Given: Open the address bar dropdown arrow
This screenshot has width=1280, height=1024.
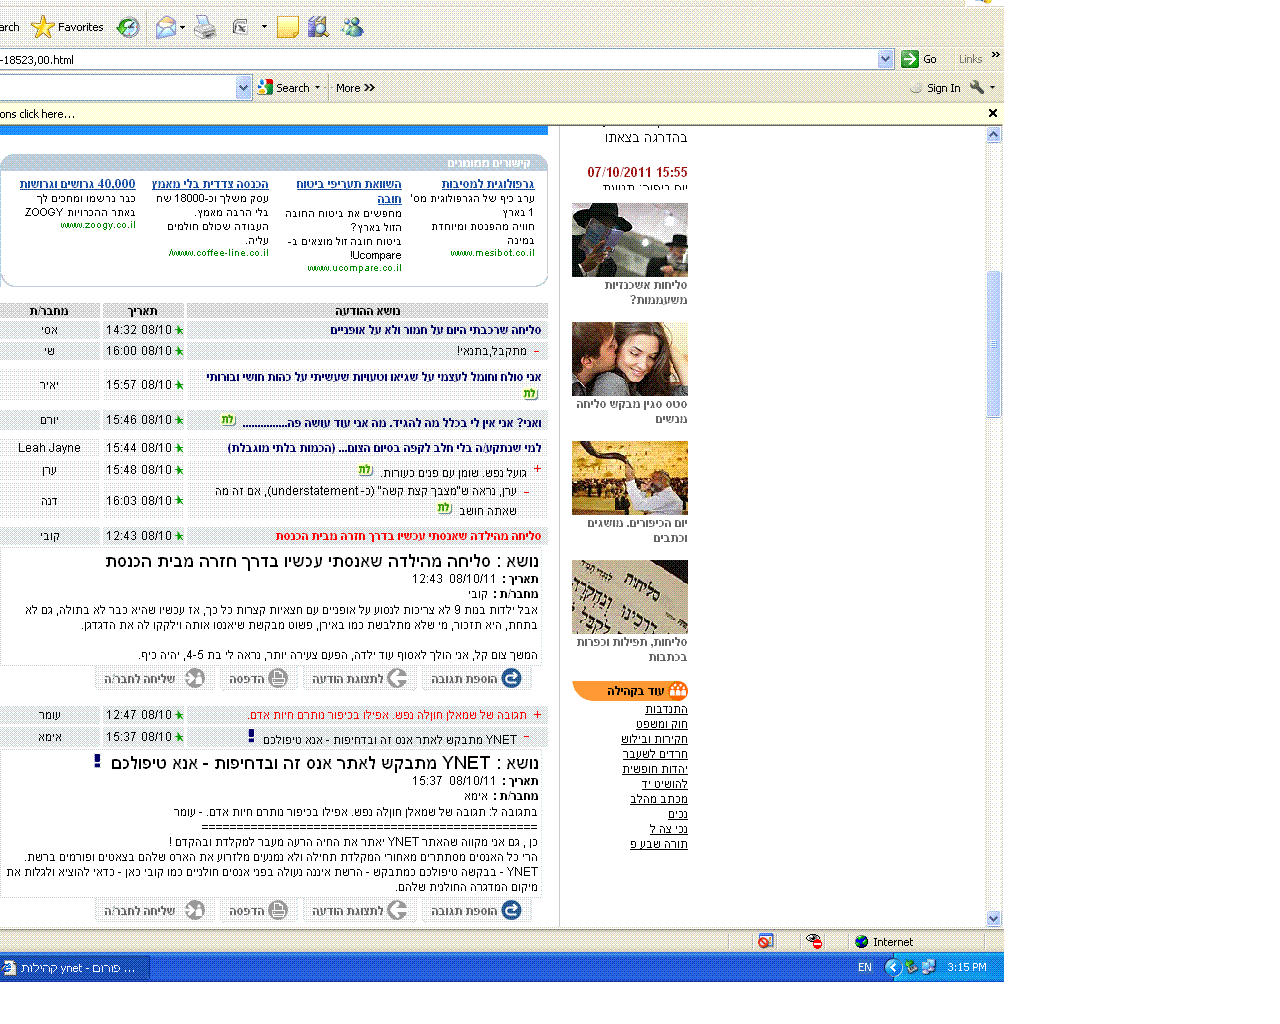Looking at the screenshot, I should click(885, 59).
